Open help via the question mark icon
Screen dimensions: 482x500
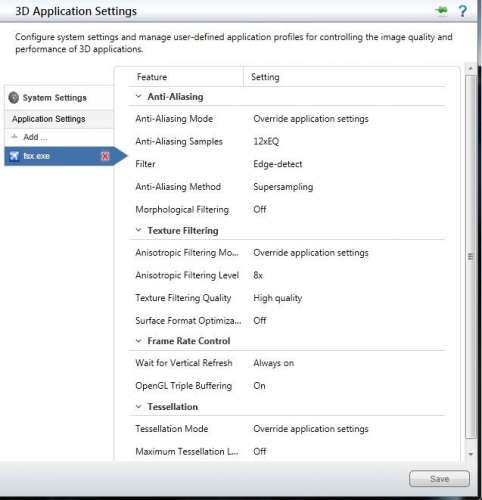[x=463, y=11]
